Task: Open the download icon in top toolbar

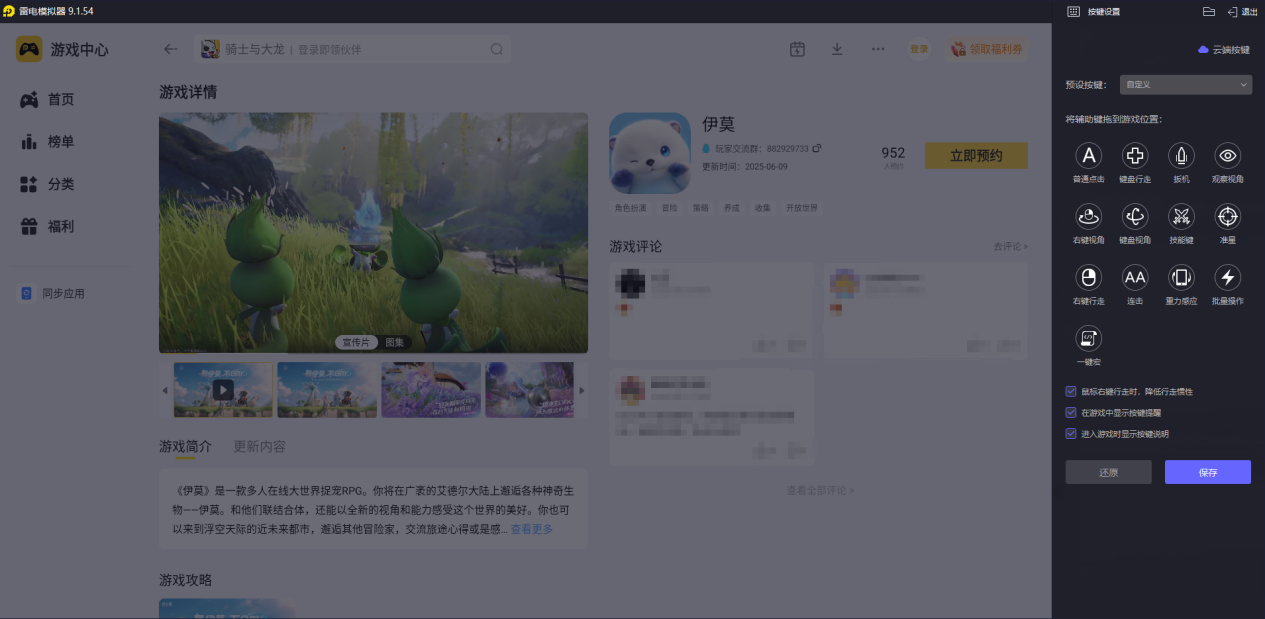Action: click(x=837, y=48)
